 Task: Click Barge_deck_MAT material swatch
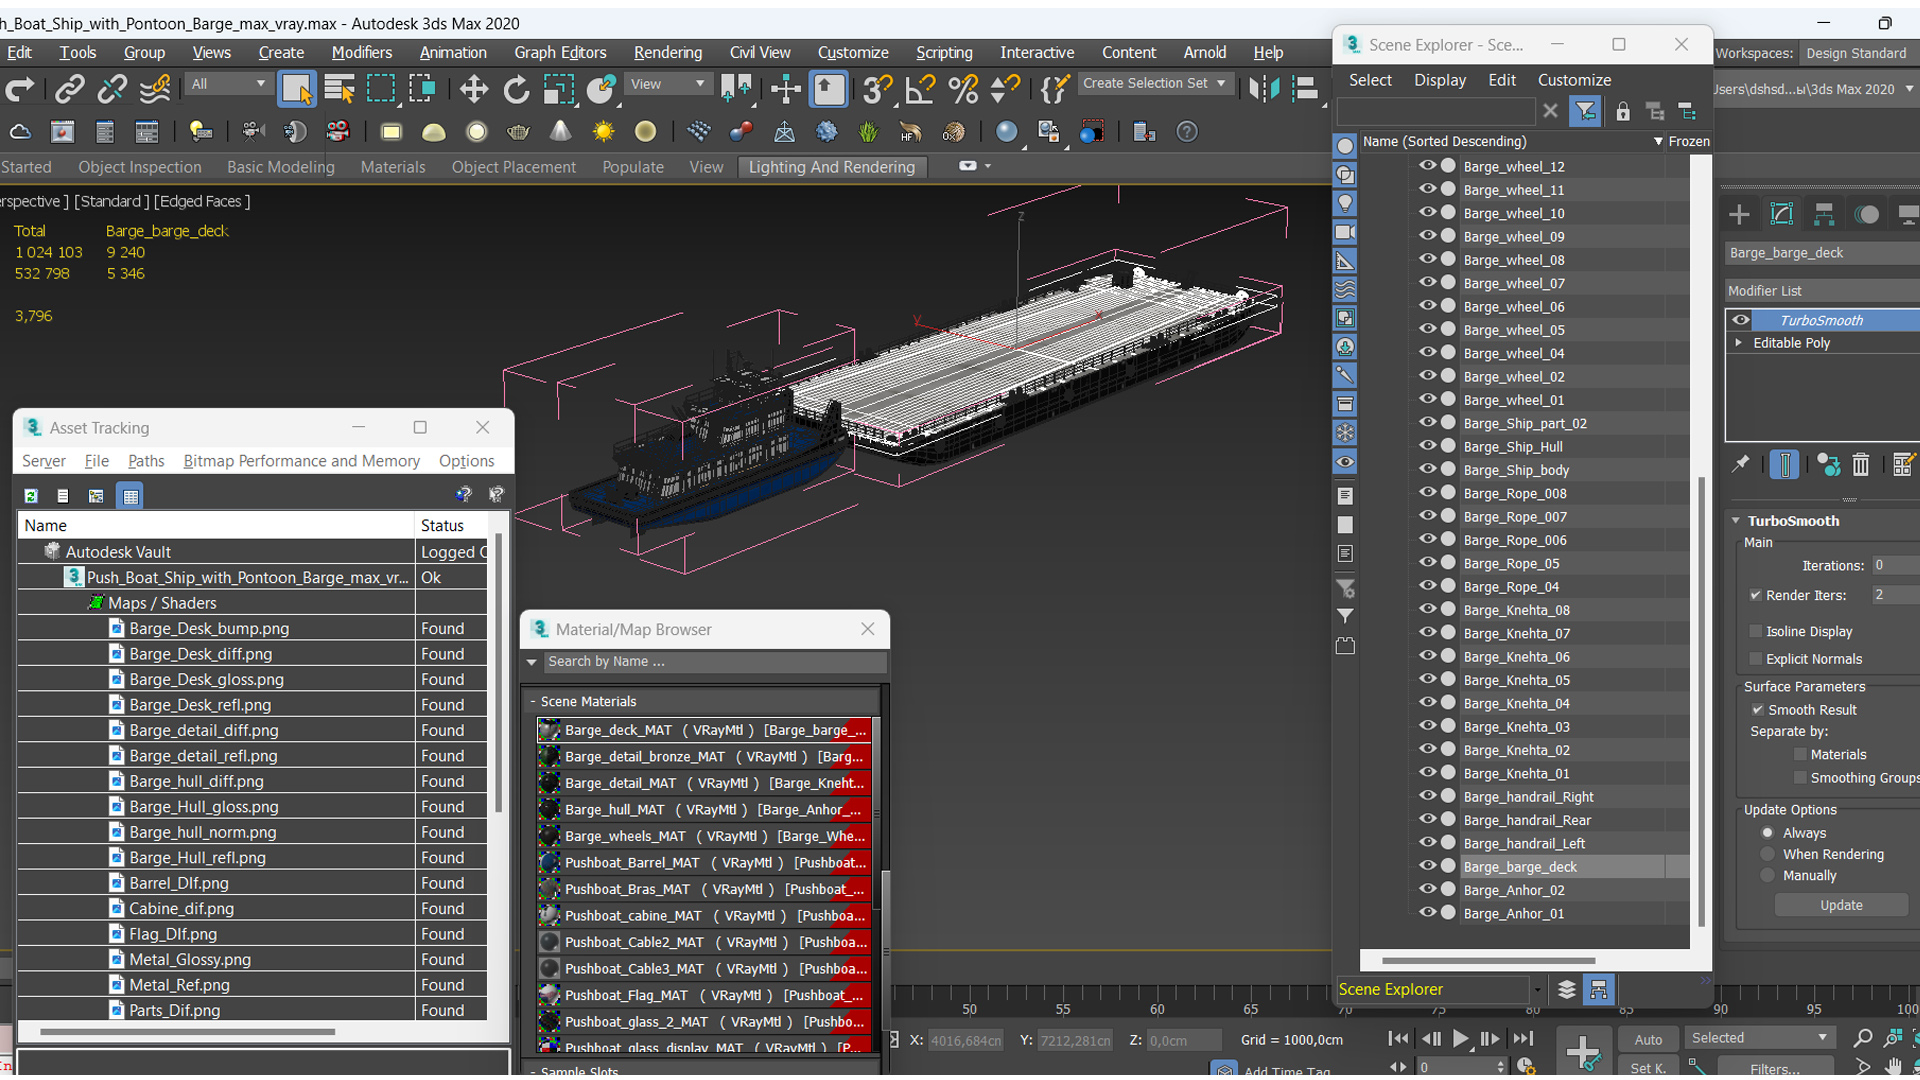(x=549, y=730)
